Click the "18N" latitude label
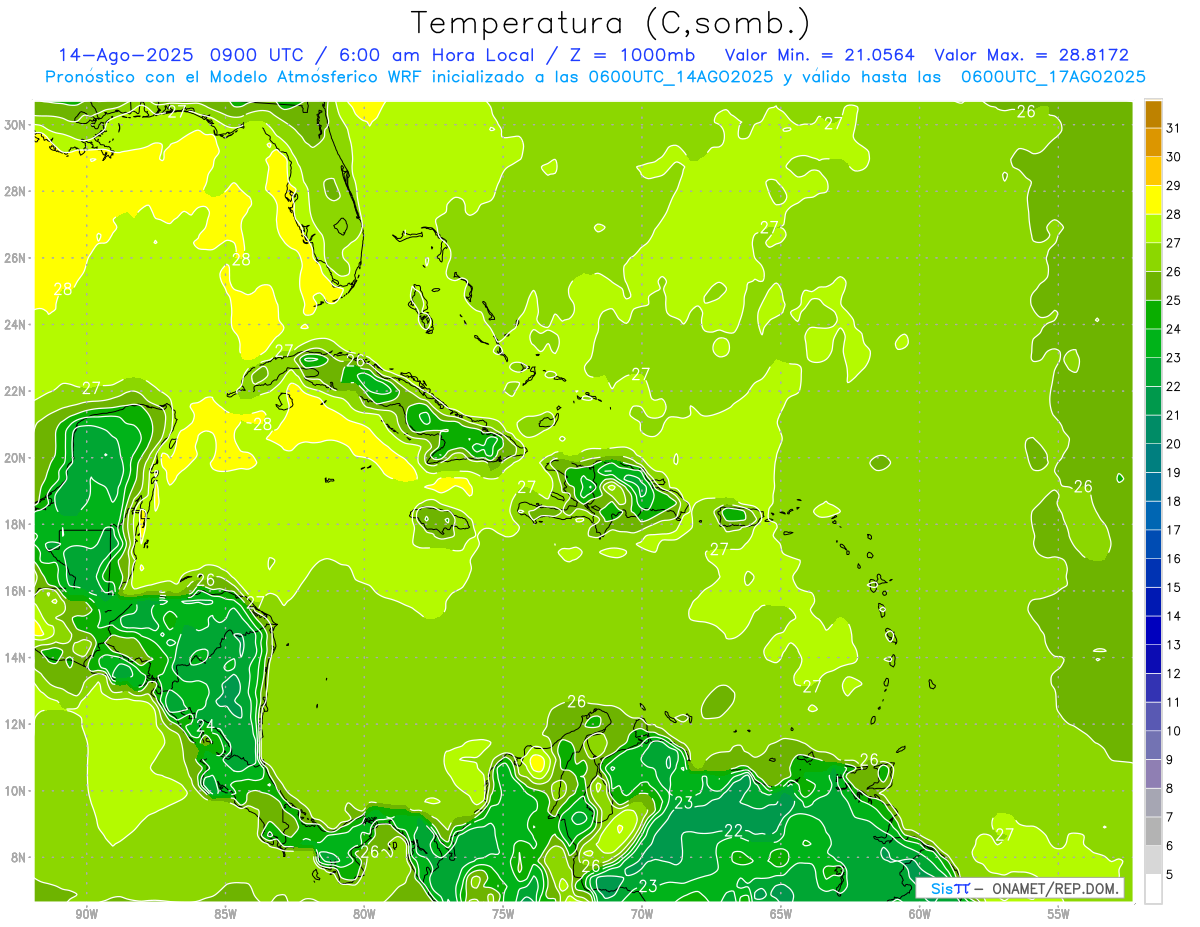This screenshot has height=927, width=1200. point(17,524)
